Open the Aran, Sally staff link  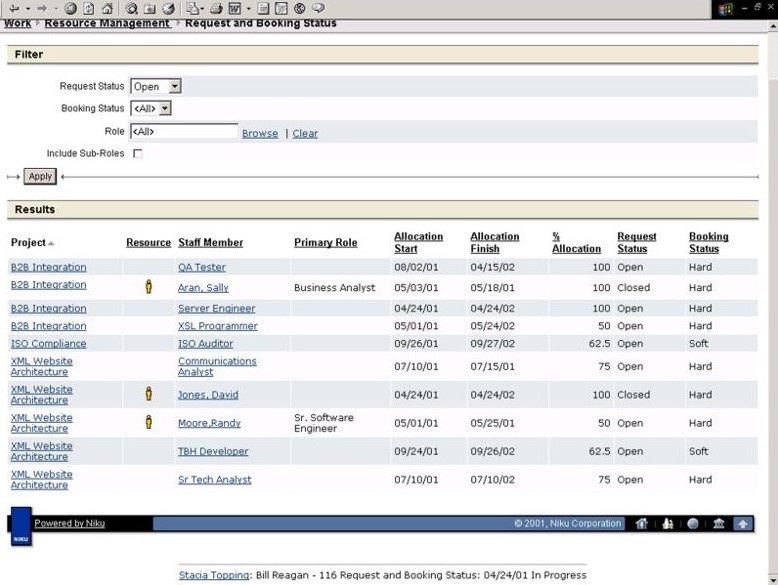point(203,288)
